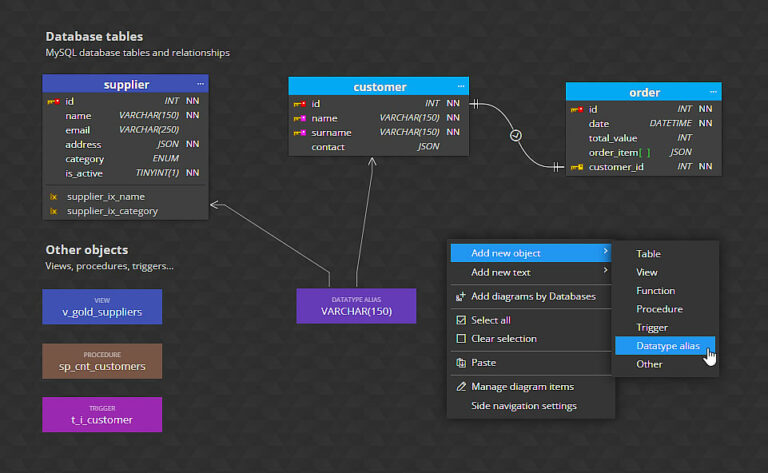
Task: Click the order_item column
Action: point(644,152)
